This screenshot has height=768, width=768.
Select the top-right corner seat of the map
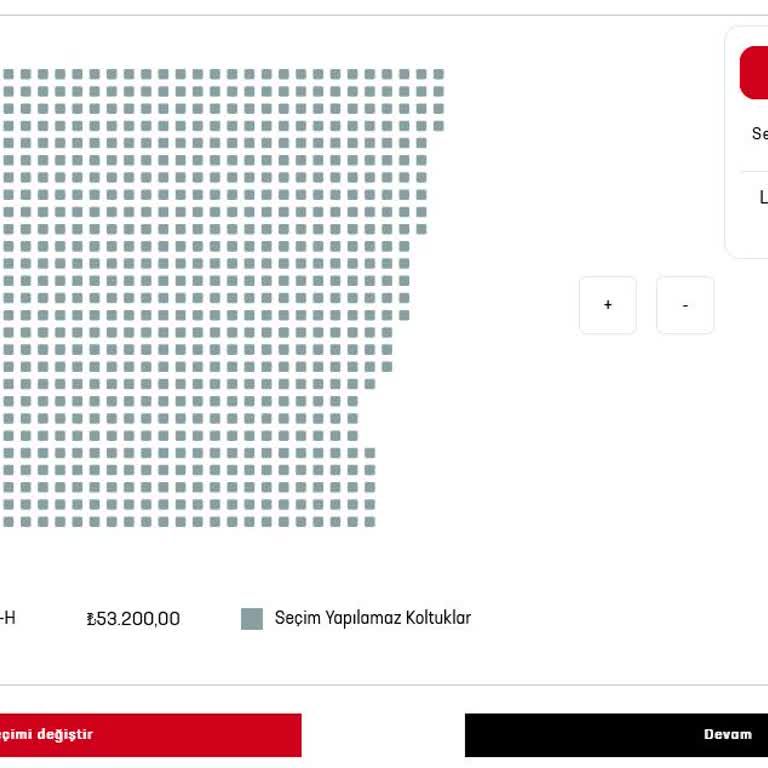[438, 74]
